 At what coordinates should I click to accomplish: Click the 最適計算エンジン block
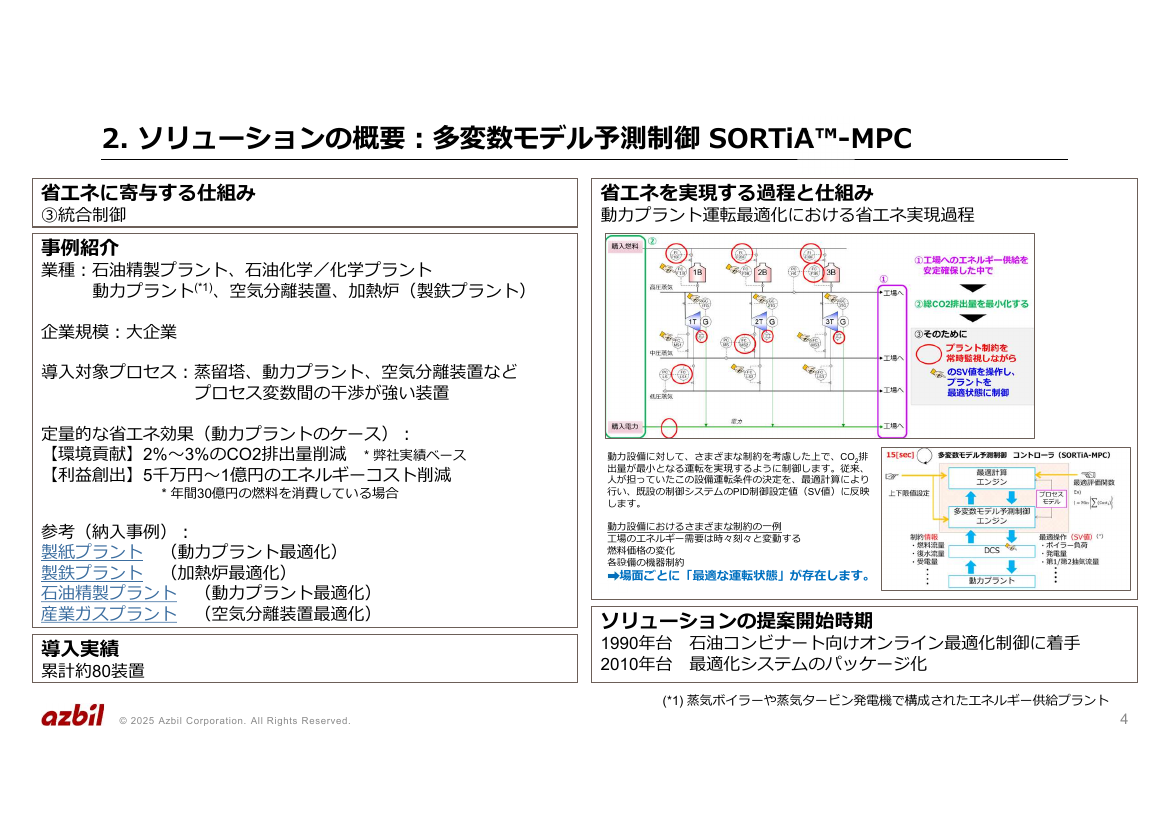click(992, 477)
